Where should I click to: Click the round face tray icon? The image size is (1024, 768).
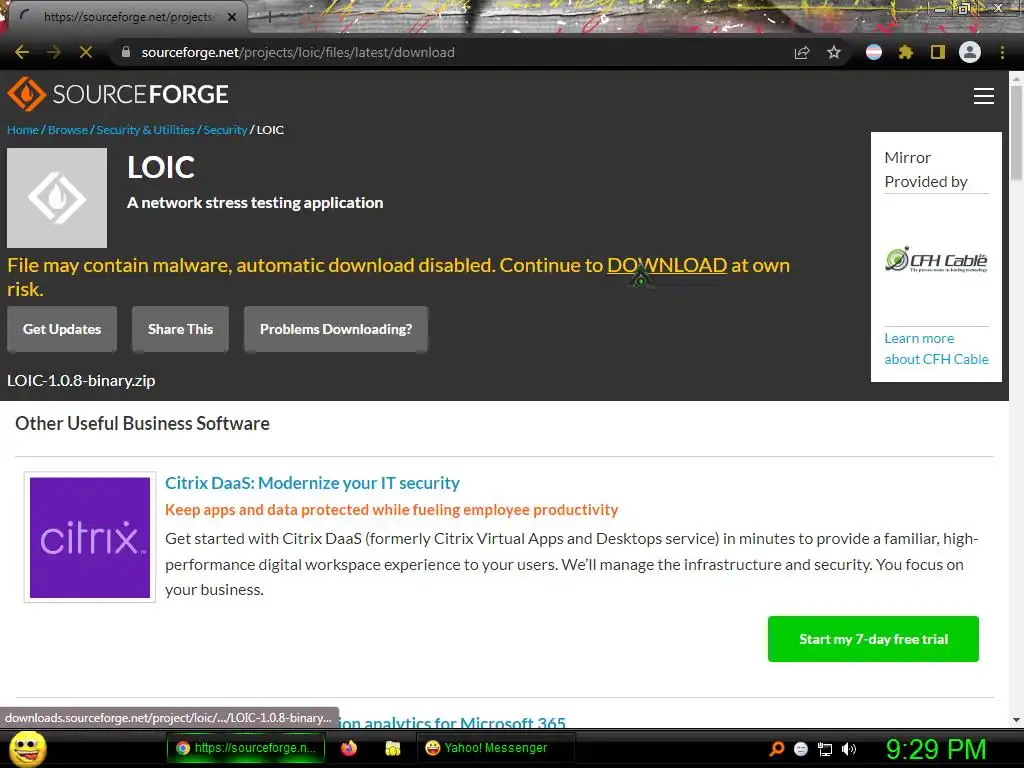[801, 749]
